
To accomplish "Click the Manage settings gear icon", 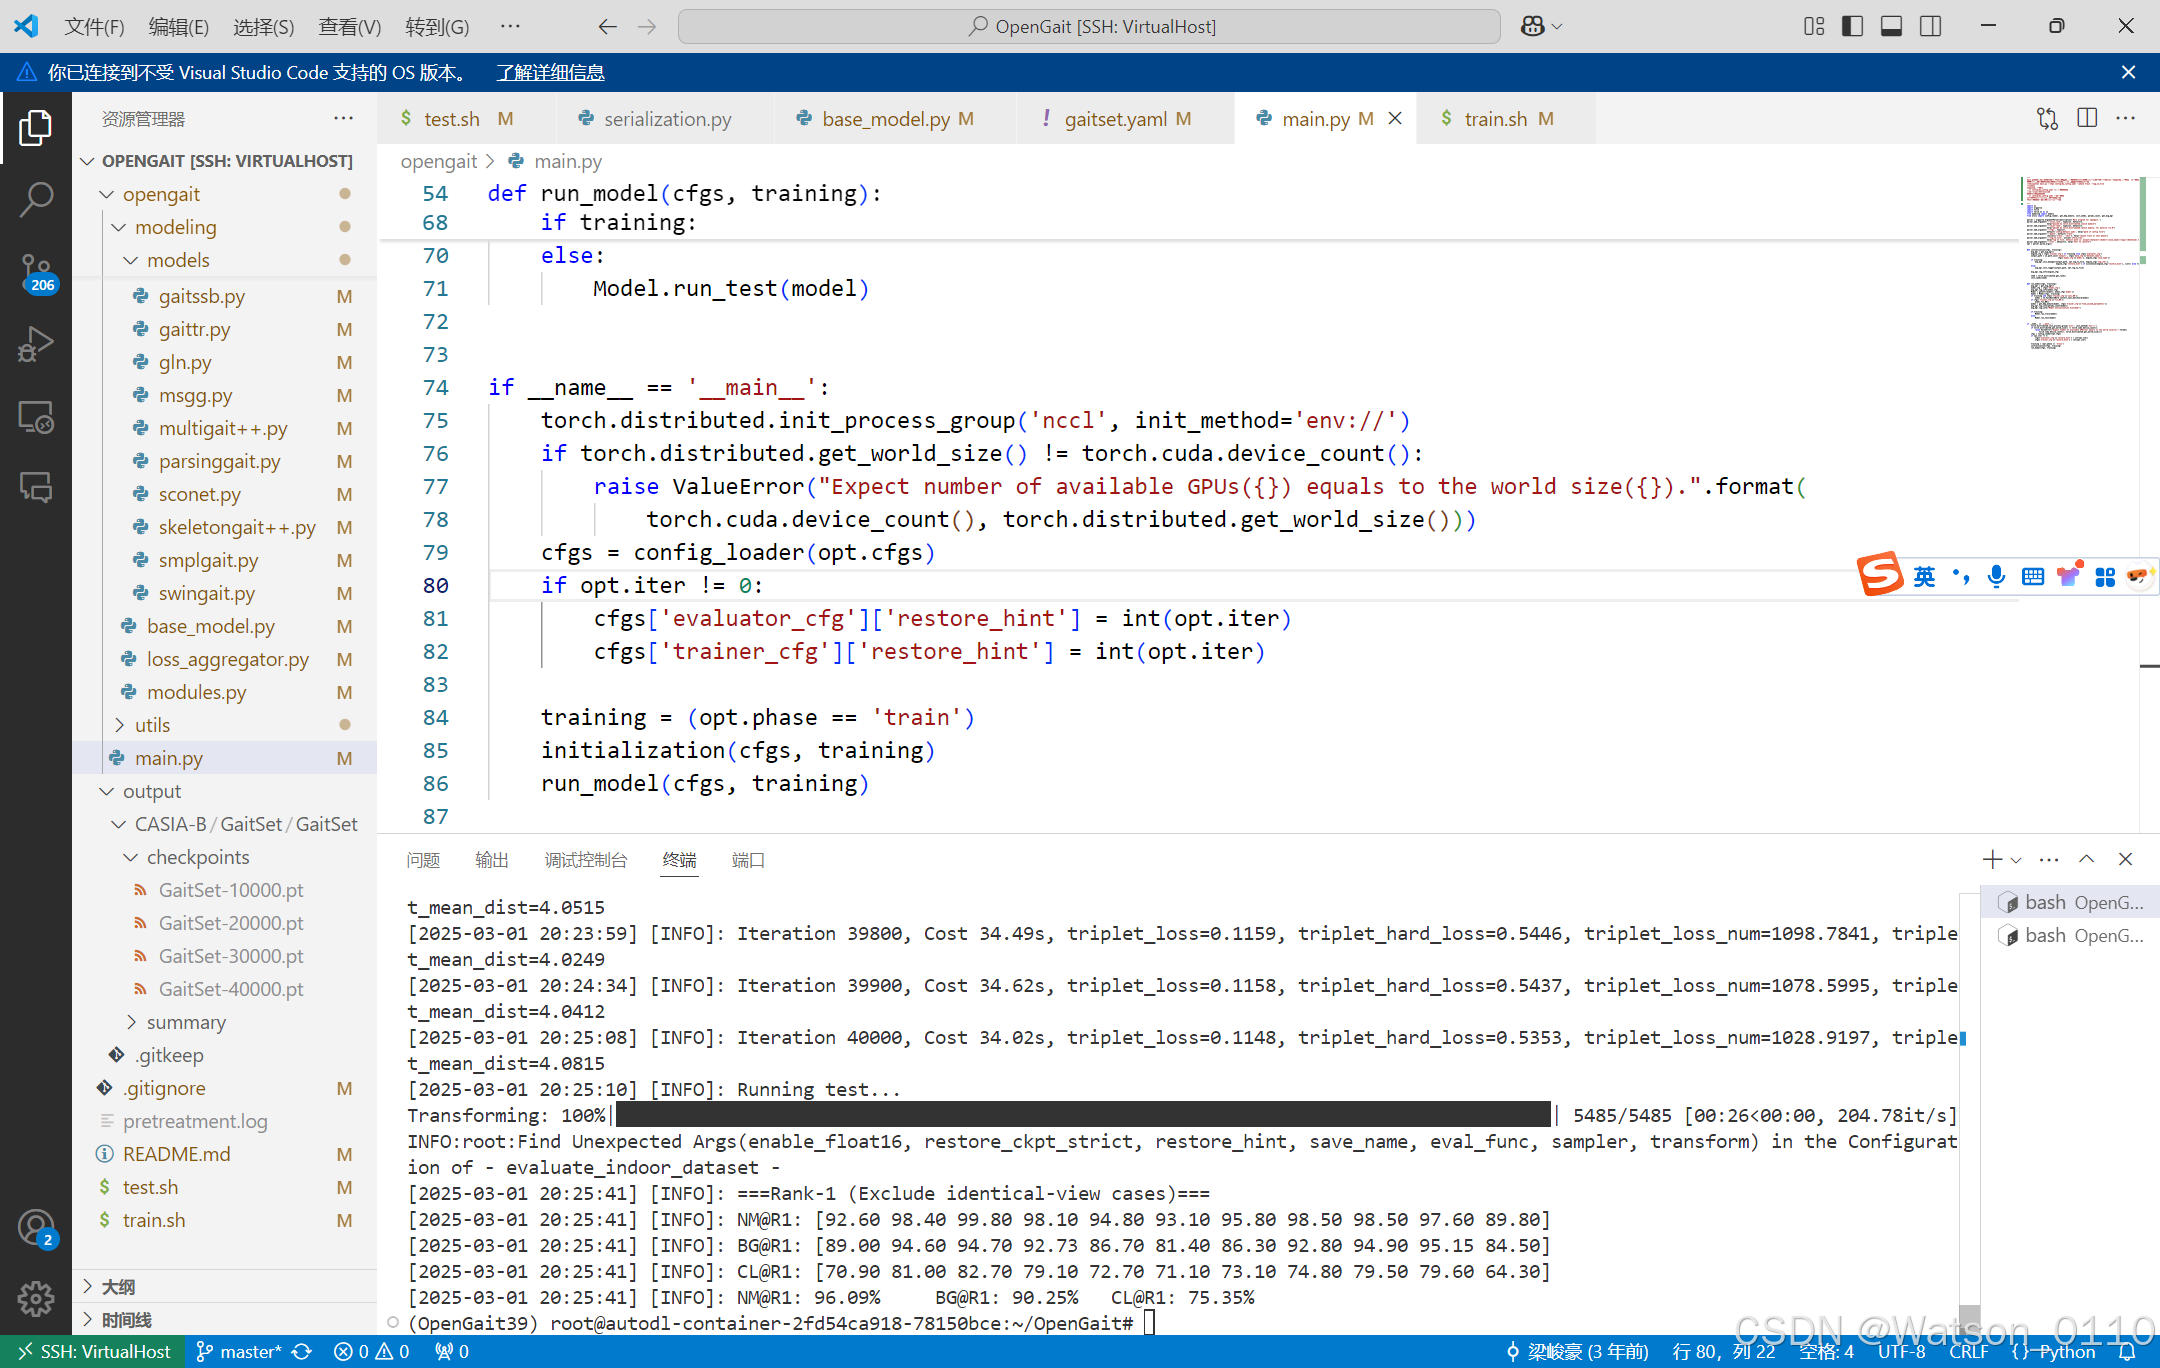I will [36, 1298].
